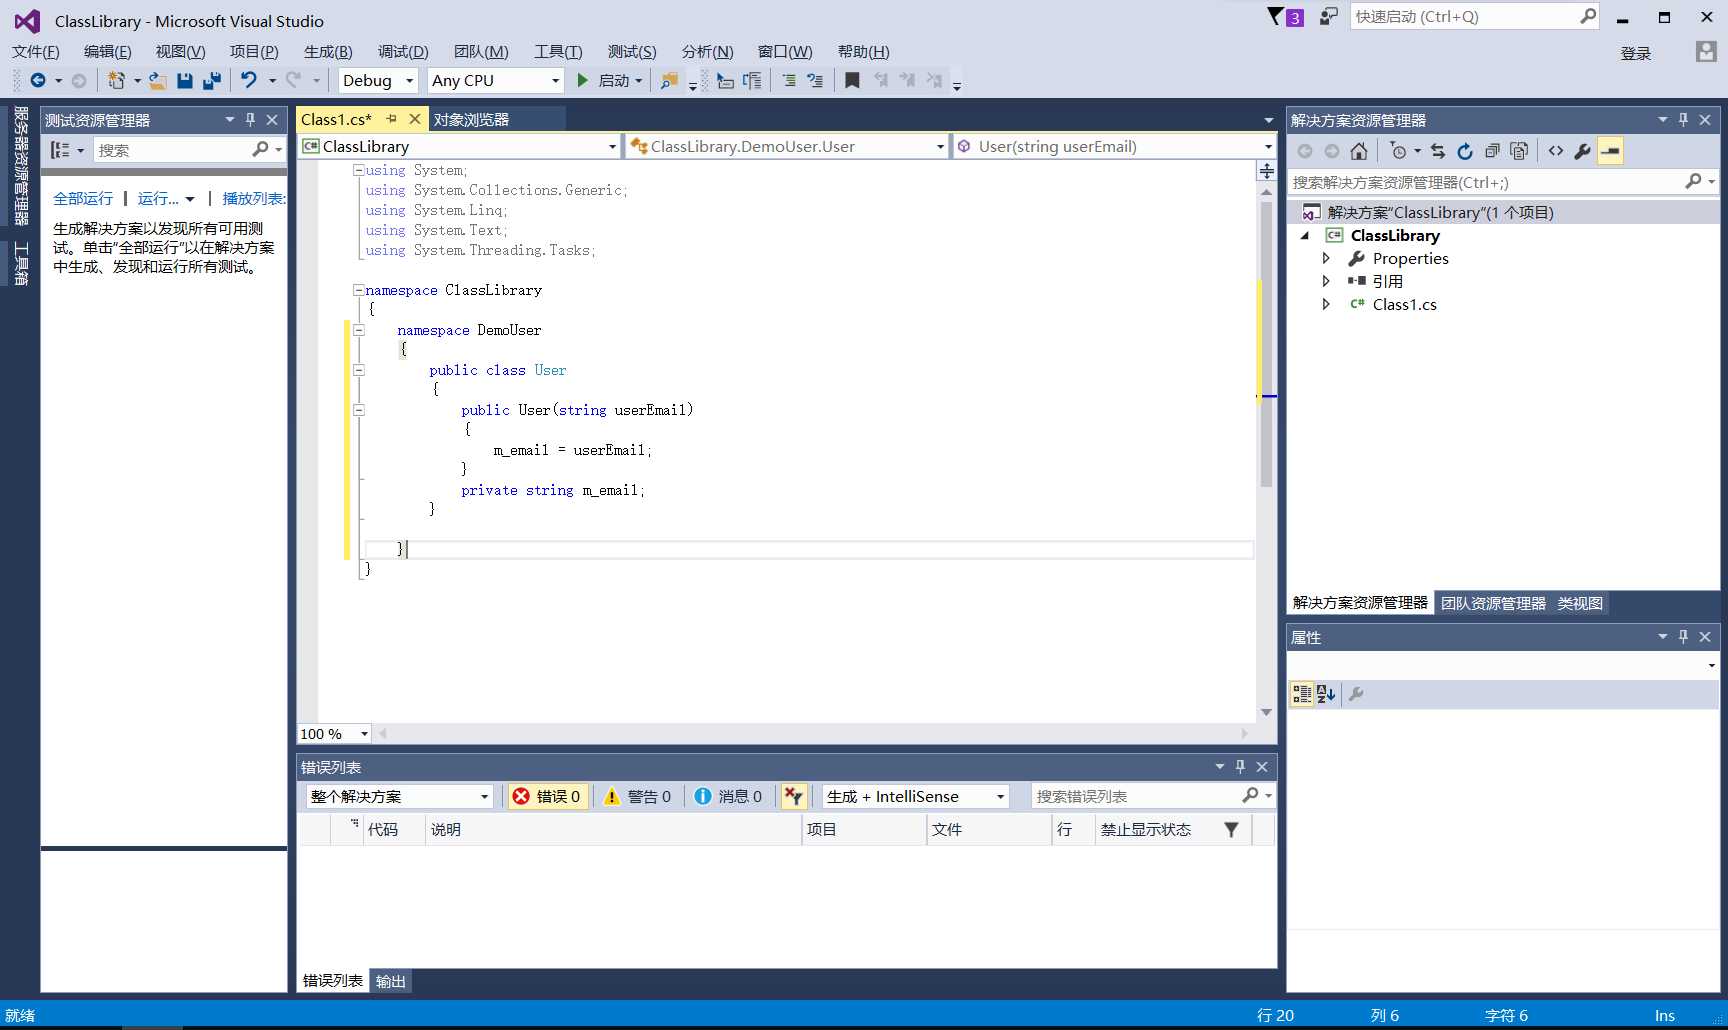Click the 全部运行 link
Screen dimensions: 1728x1030
point(83,198)
